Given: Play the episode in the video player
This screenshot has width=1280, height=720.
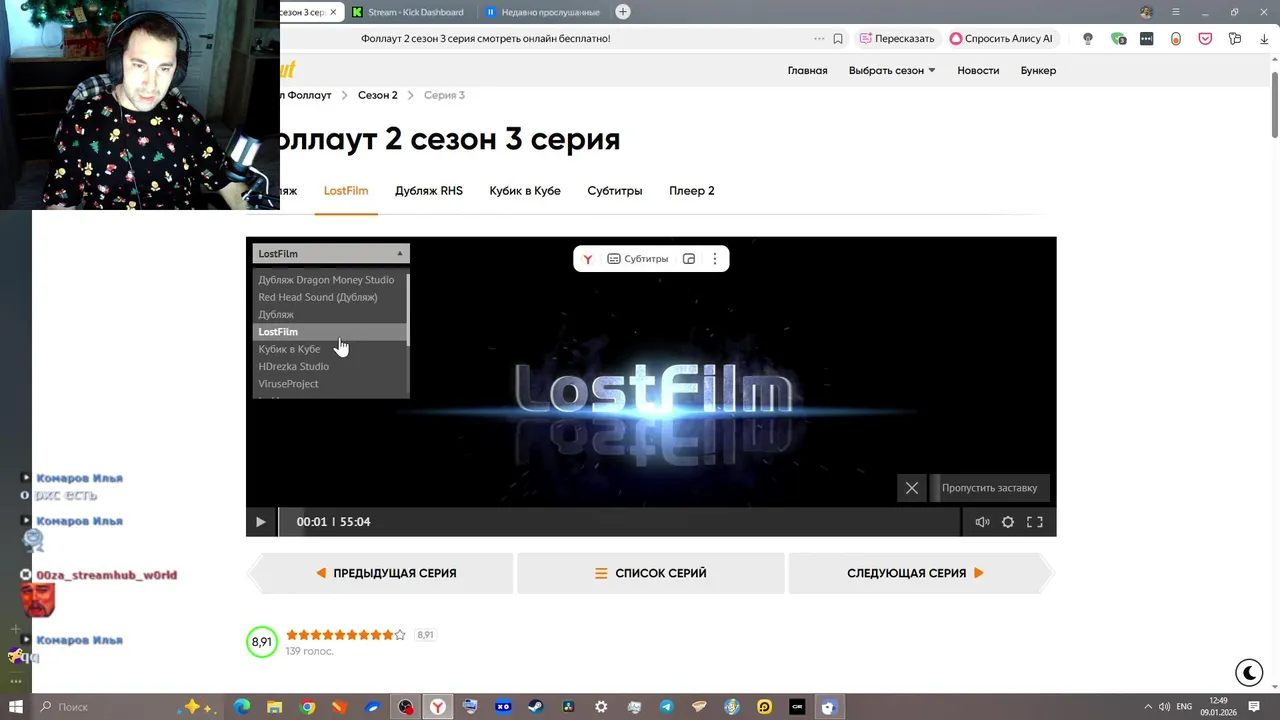Looking at the screenshot, I should point(260,521).
